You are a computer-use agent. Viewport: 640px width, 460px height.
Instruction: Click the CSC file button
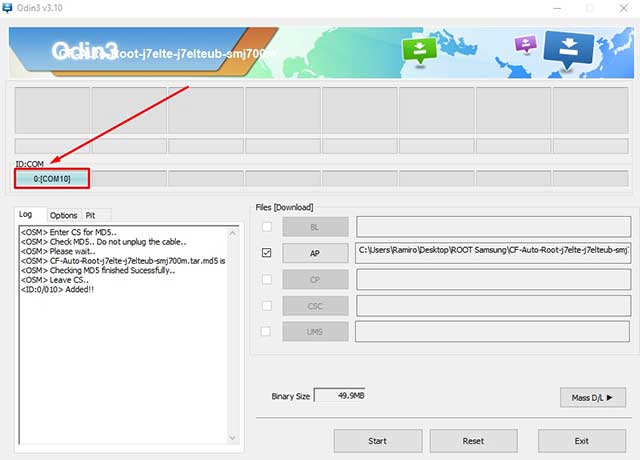tap(316, 306)
